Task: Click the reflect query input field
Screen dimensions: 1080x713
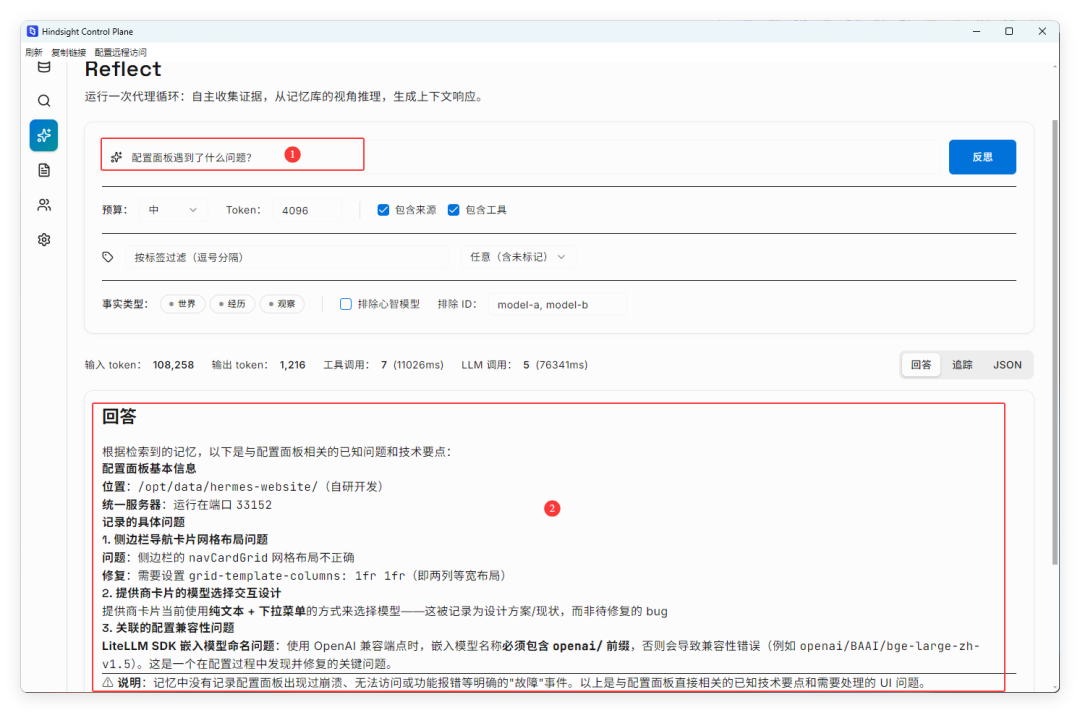Action: tap(523, 157)
